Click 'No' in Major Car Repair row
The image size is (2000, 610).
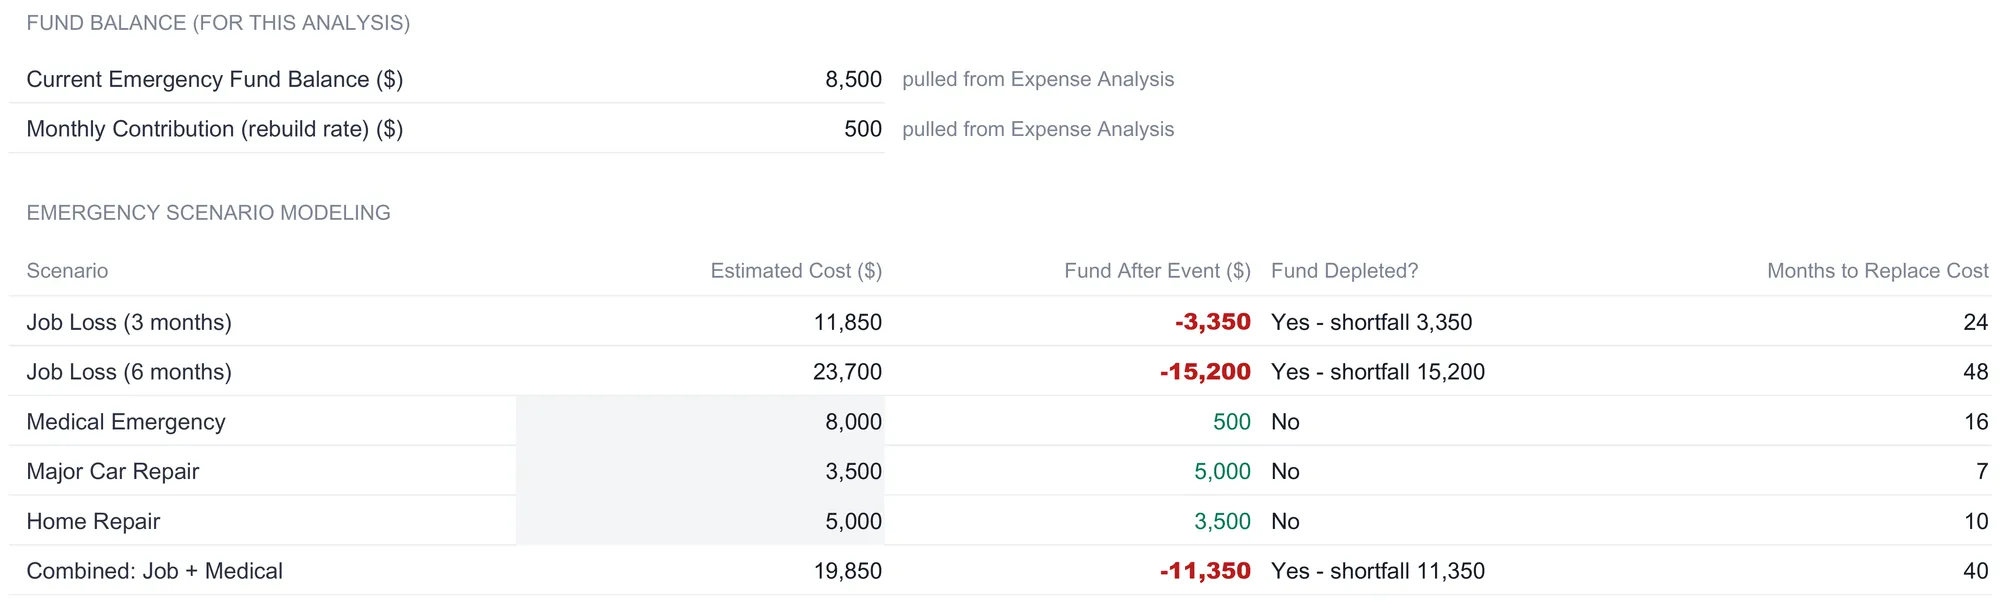pos(1285,471)
